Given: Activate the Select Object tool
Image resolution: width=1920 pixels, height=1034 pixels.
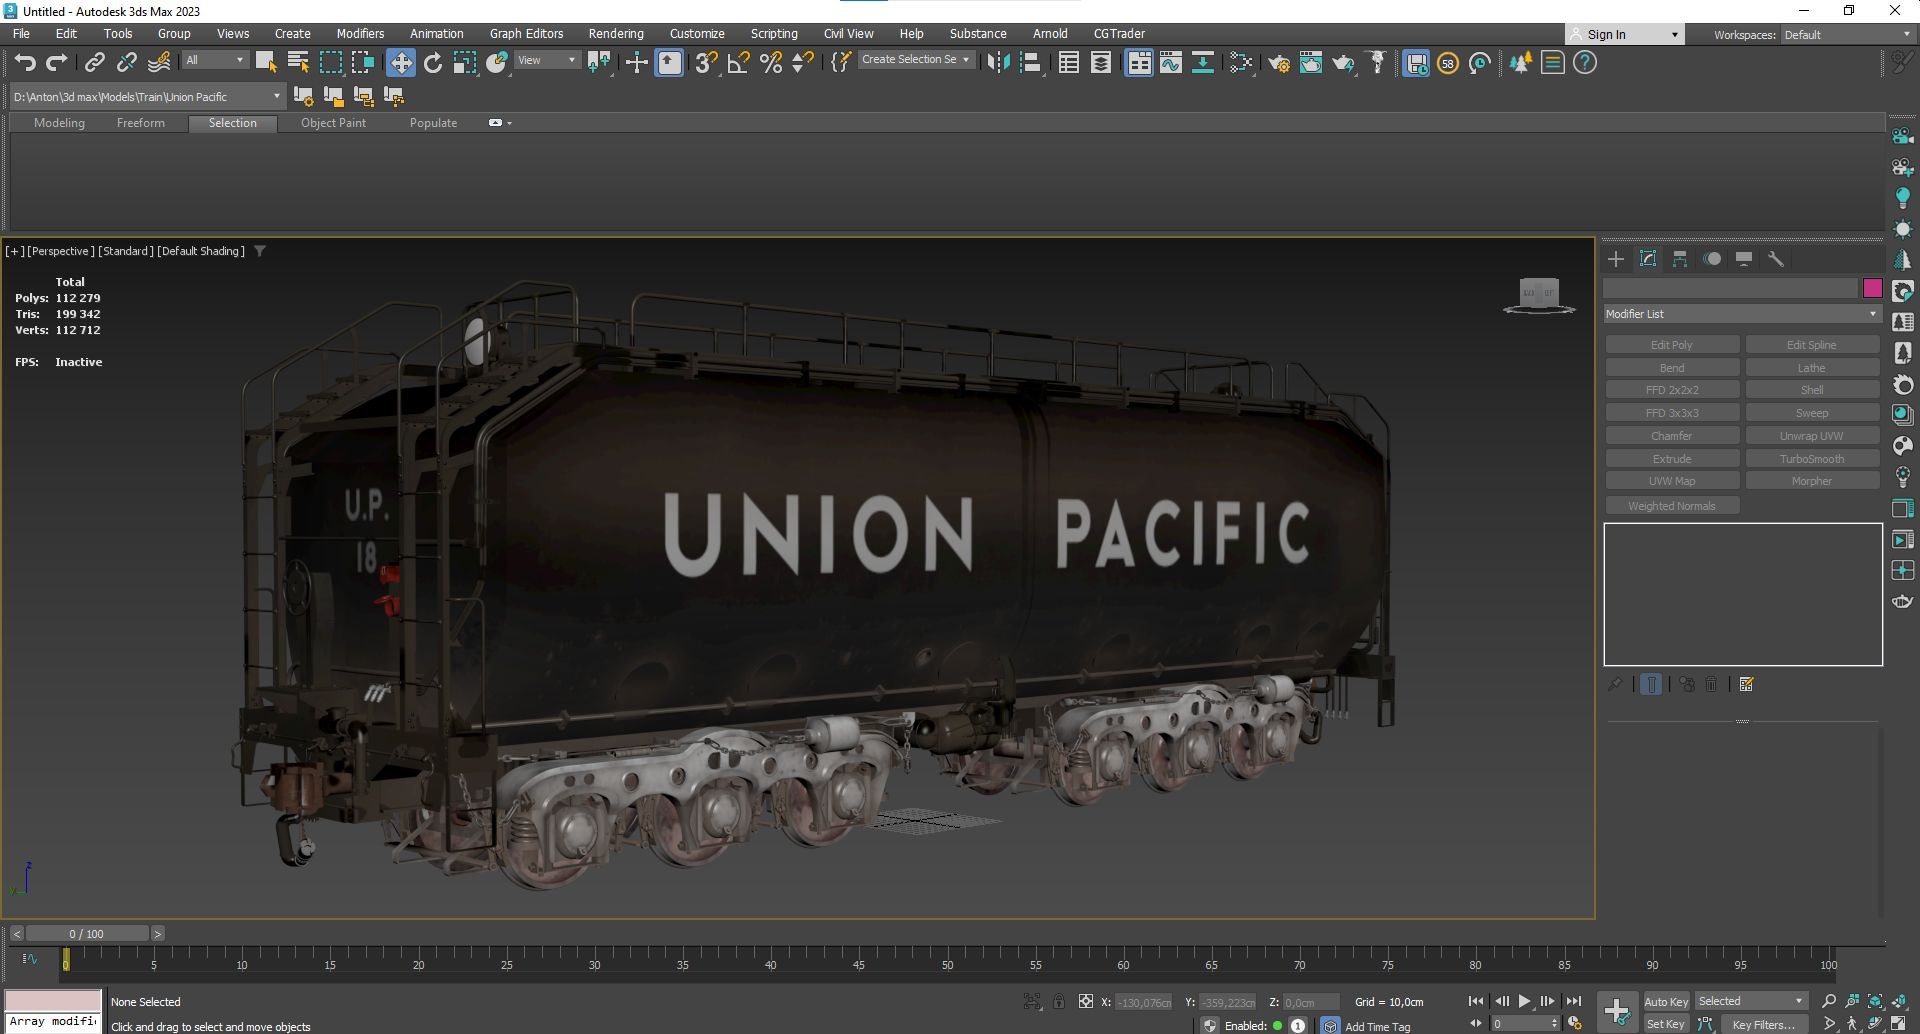Looking at the screenshot, I should coord(266,63).
